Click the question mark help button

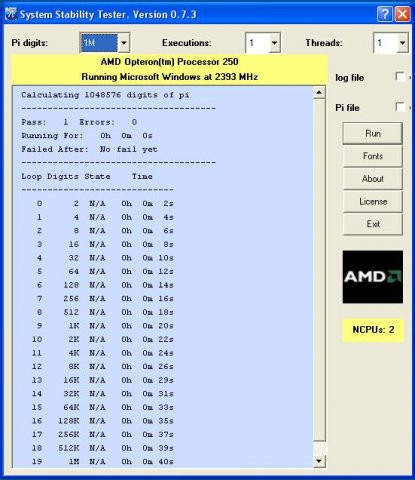point(385,14)
